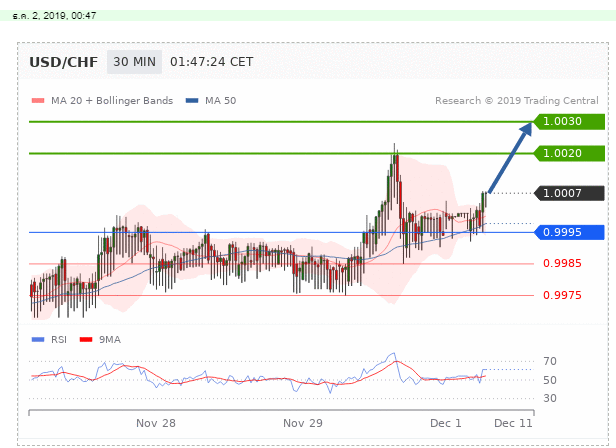Click the MA 20 + Bollinger Bands label
This screenshot has height=448, width=616.
tap(112, 101)
